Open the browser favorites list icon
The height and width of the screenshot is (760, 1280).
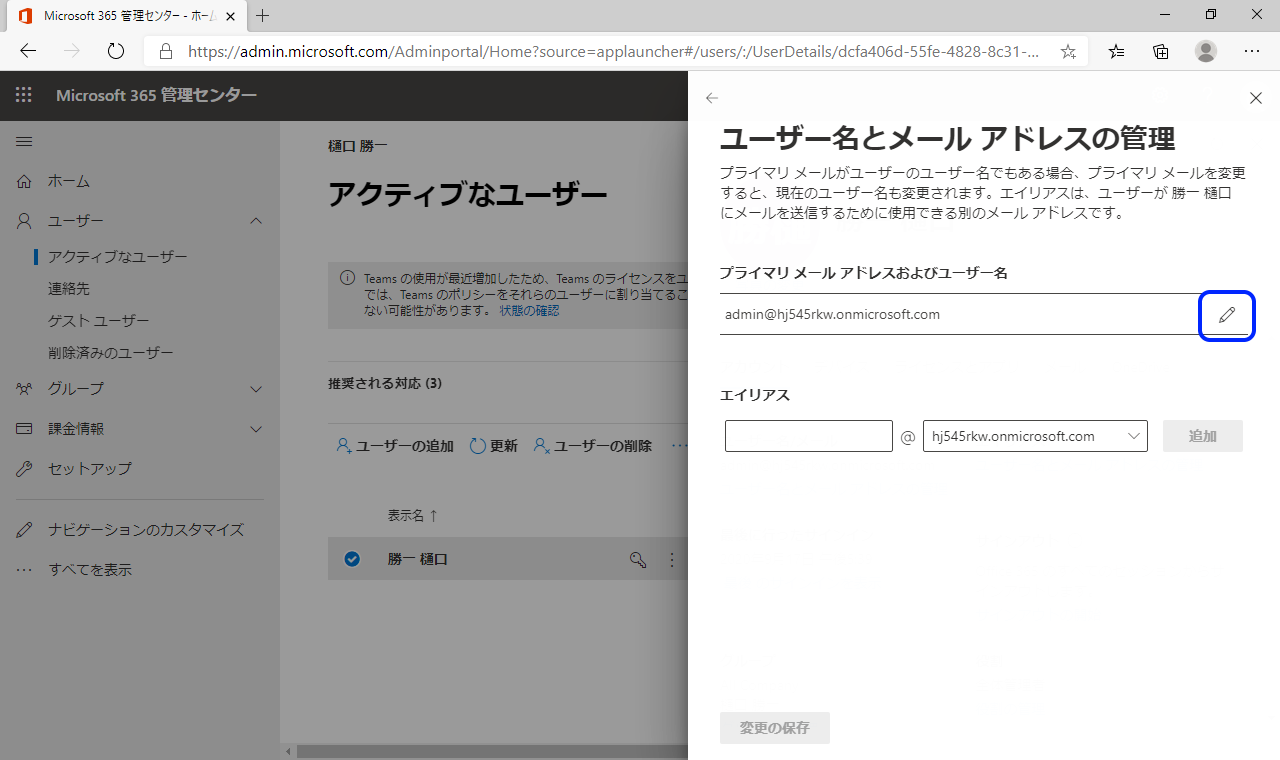1117,51
